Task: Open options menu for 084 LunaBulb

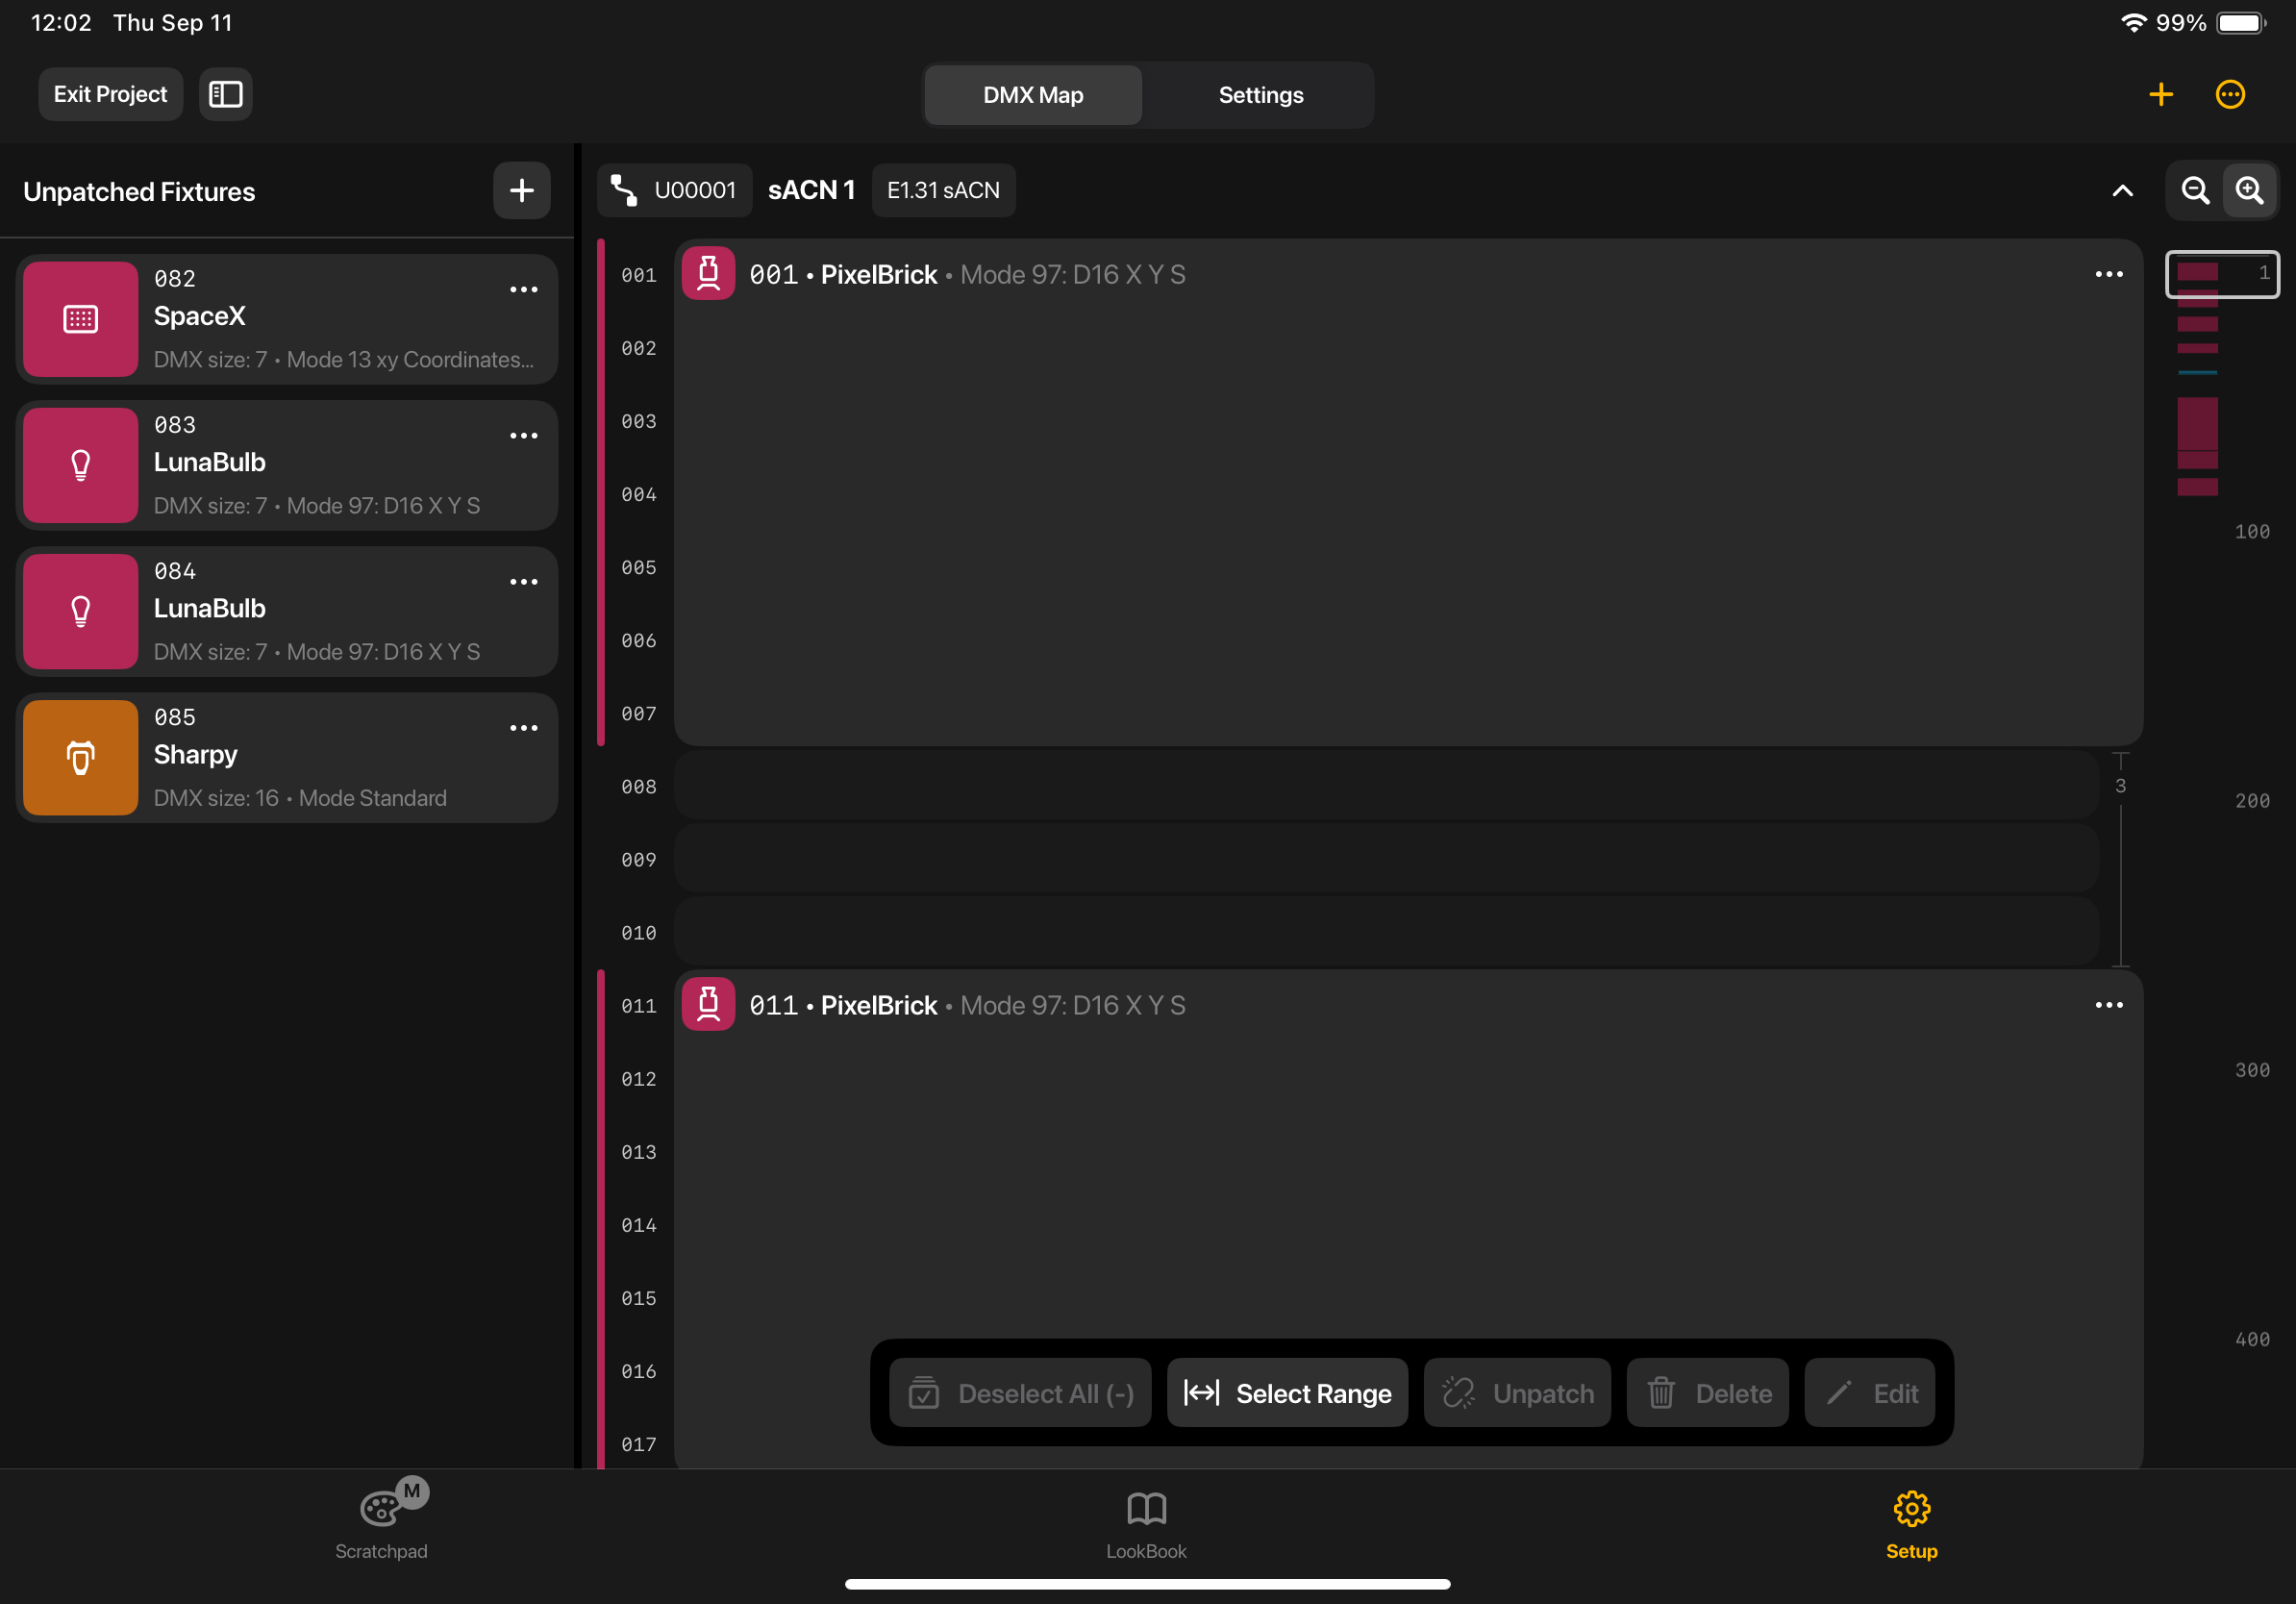Action: coord(523,582)
